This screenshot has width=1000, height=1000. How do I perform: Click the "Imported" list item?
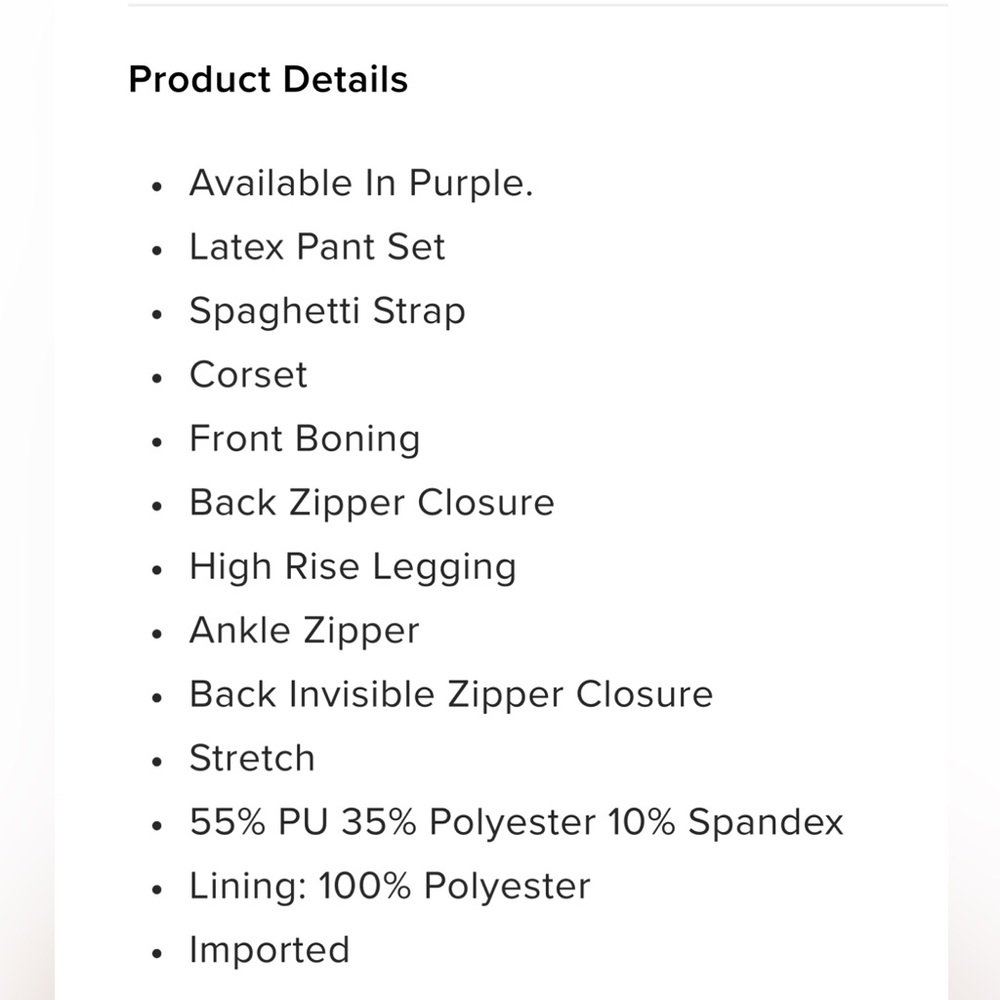[269, 950]
